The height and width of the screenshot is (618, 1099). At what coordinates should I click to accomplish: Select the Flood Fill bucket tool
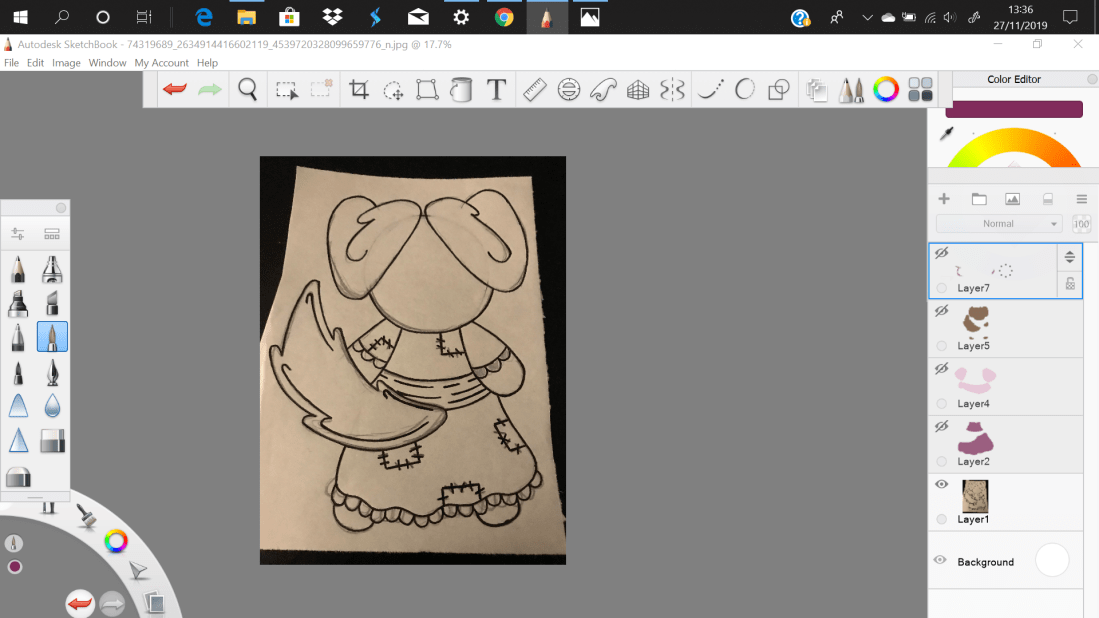click(x=461, y=90)
